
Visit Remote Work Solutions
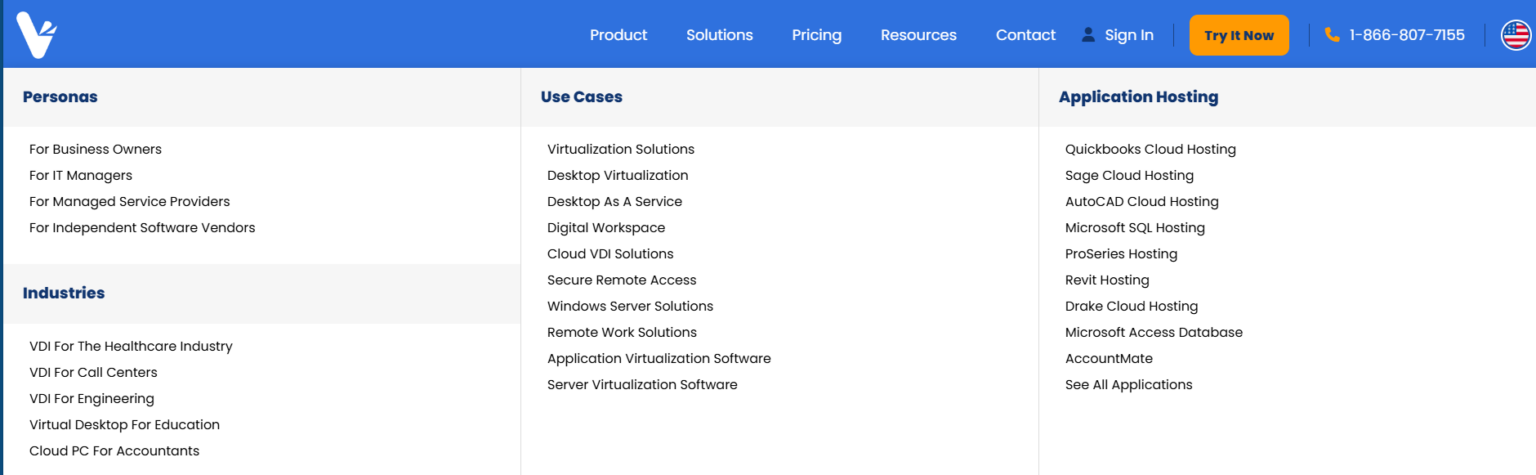click(x=622, y=332)
